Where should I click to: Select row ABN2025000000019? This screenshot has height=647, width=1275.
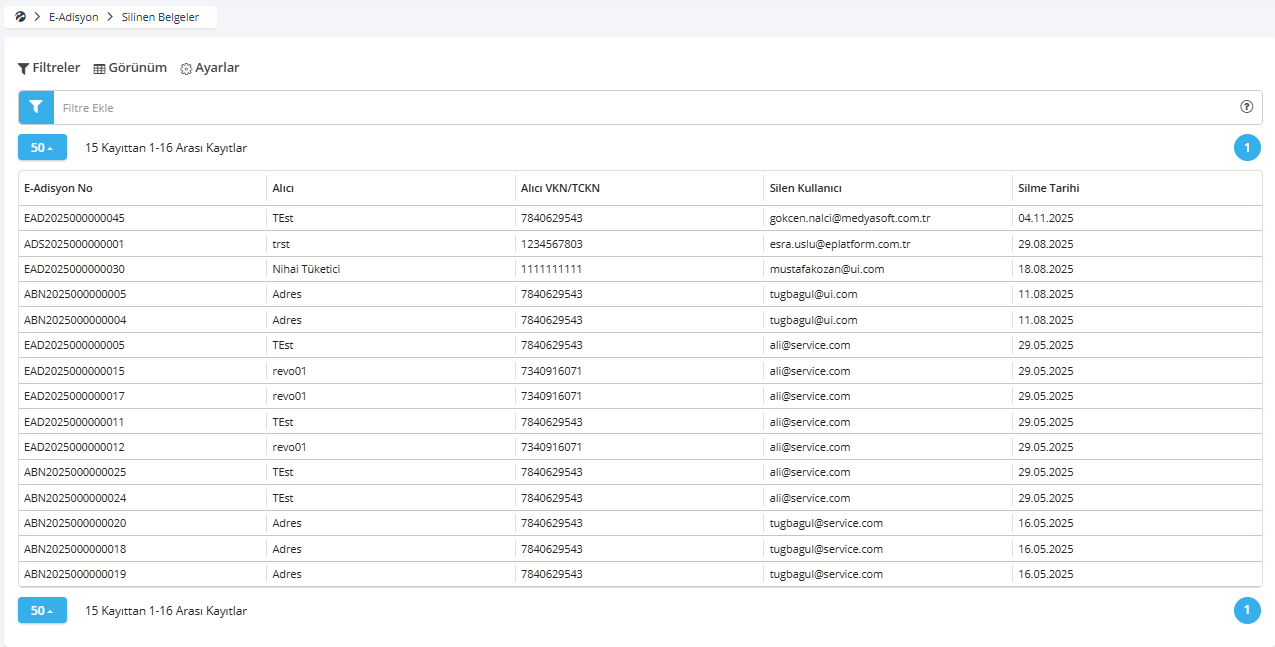point(640,574)
